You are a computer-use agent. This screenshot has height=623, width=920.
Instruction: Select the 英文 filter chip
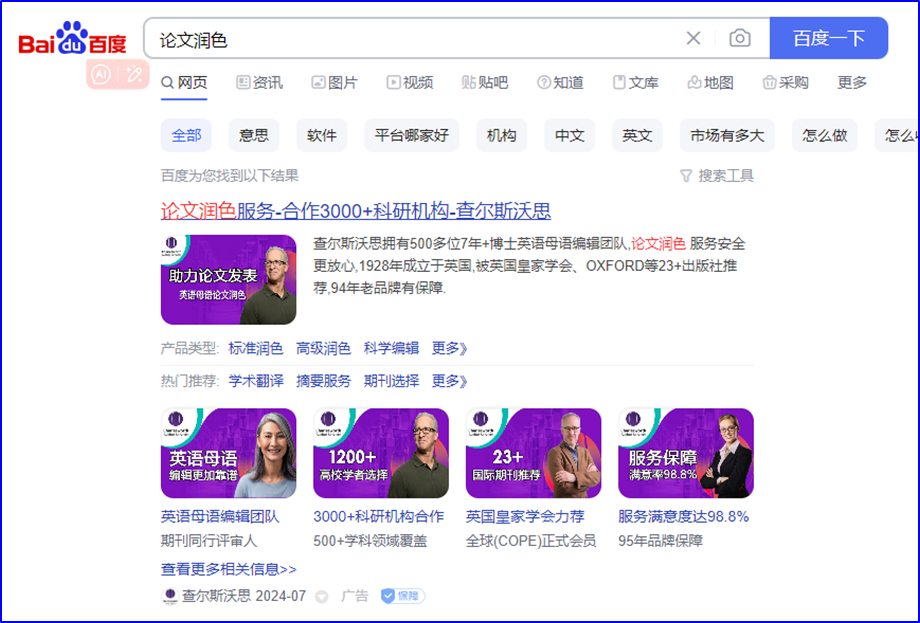point(637,135)
